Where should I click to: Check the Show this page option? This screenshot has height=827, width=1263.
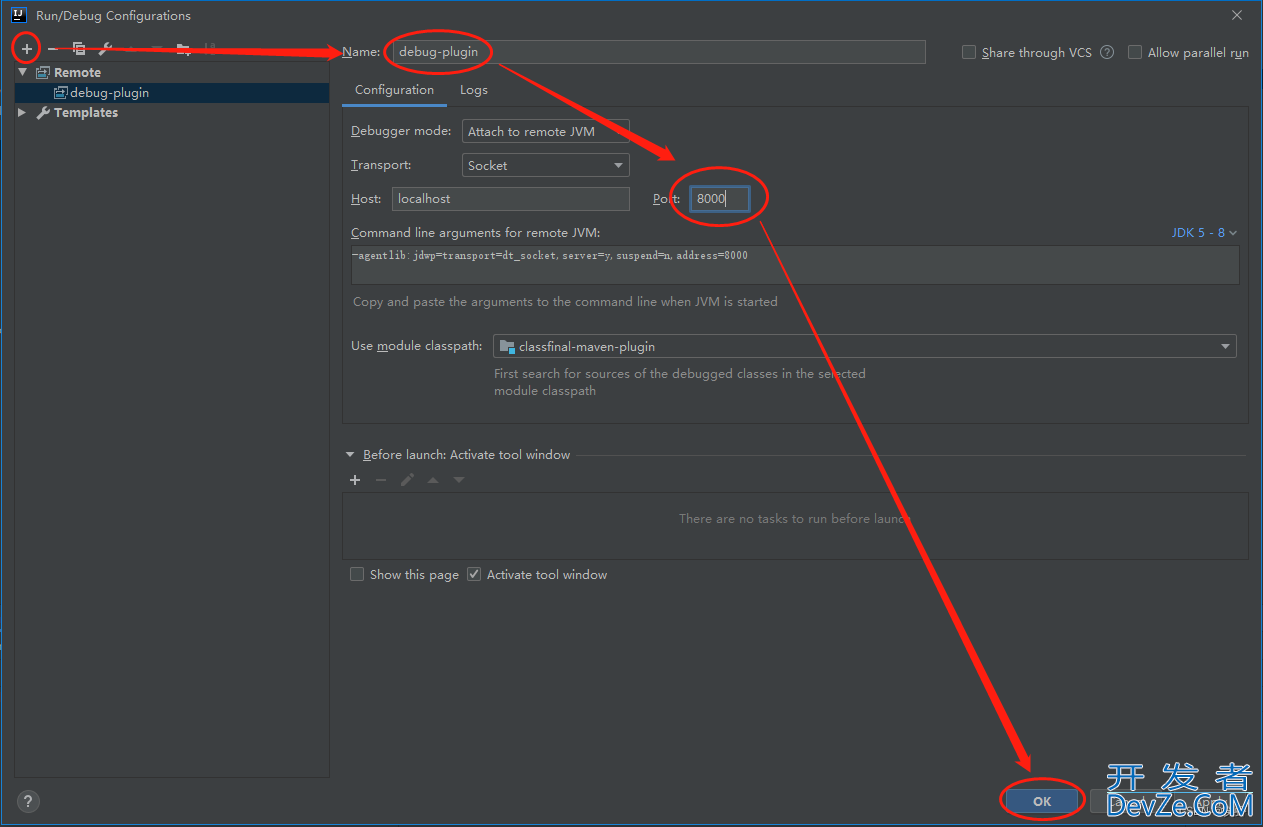(357, 574)
